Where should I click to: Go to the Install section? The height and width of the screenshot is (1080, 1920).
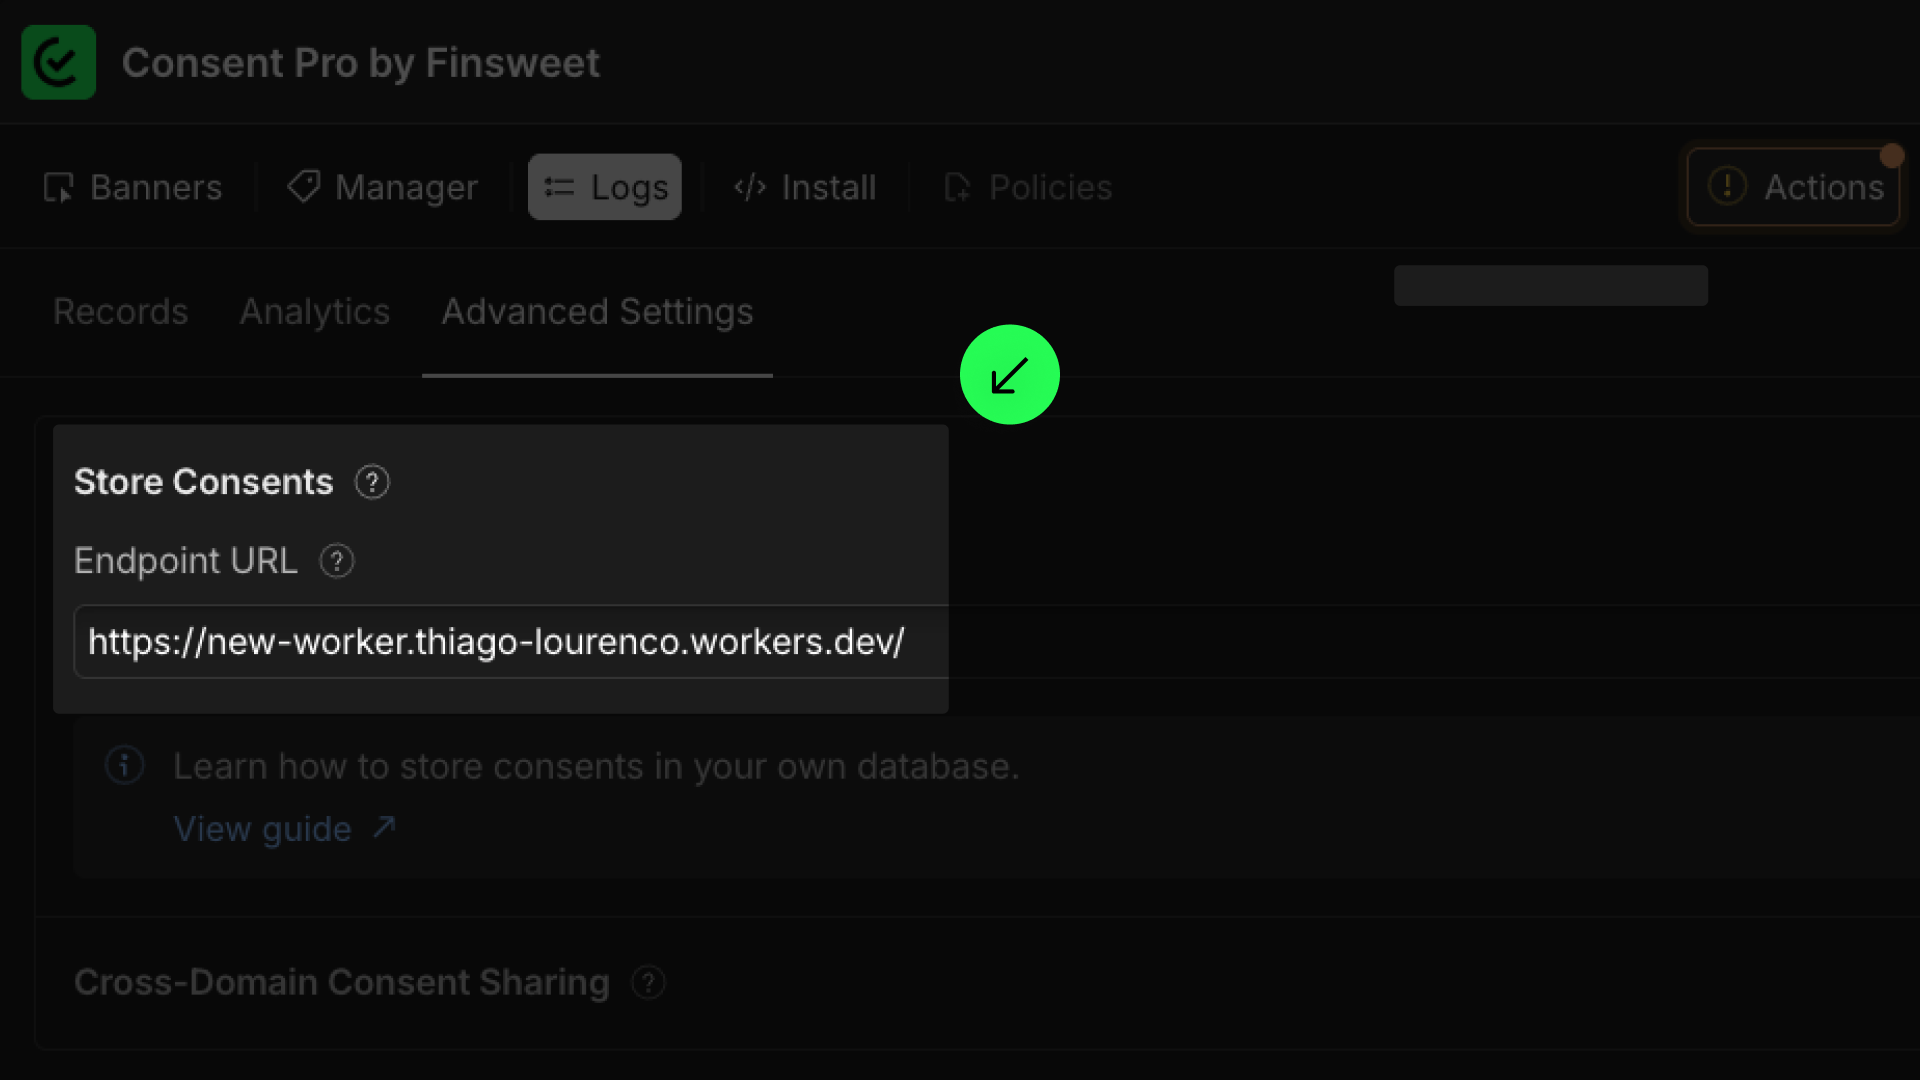tap(805, 187)
